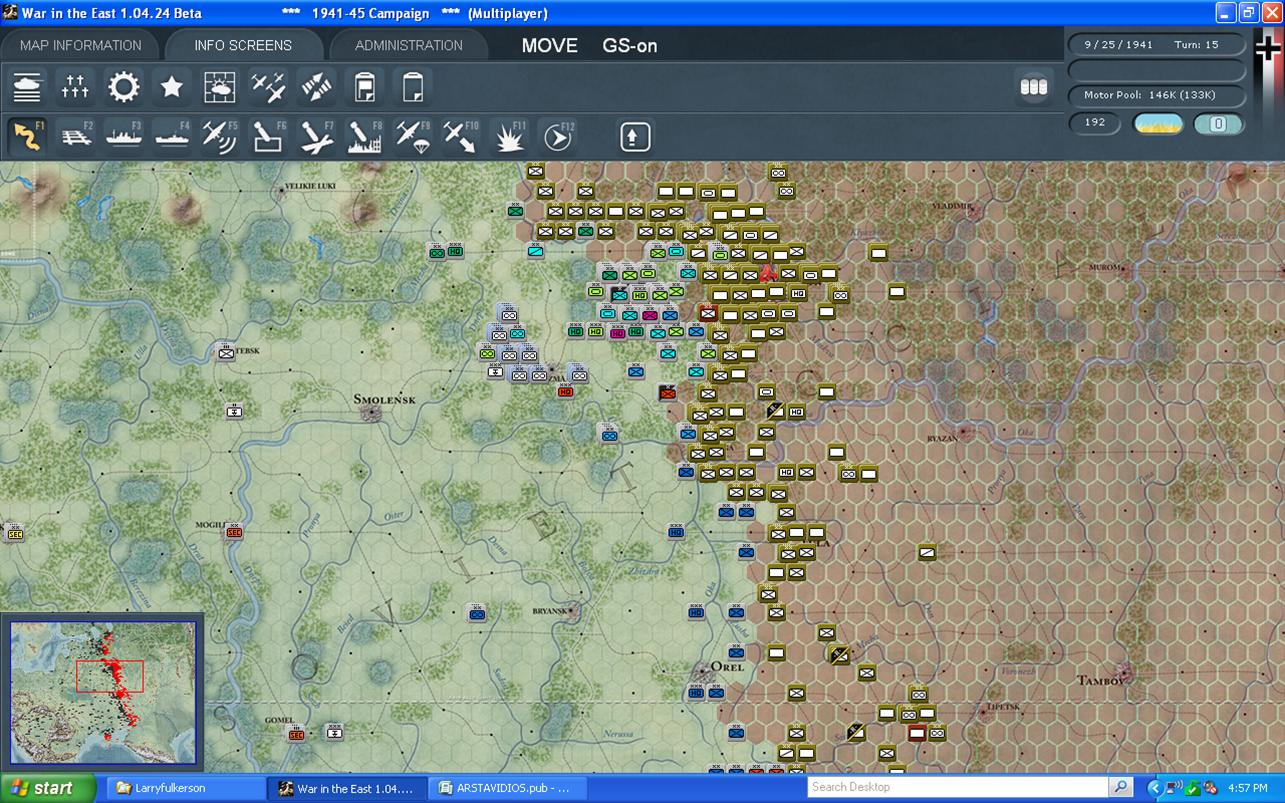Image resolution: width=1285 pixels, height=803 pixels.
Task: Click the Motor Pool 146K readout
Action: [1157, 95]
